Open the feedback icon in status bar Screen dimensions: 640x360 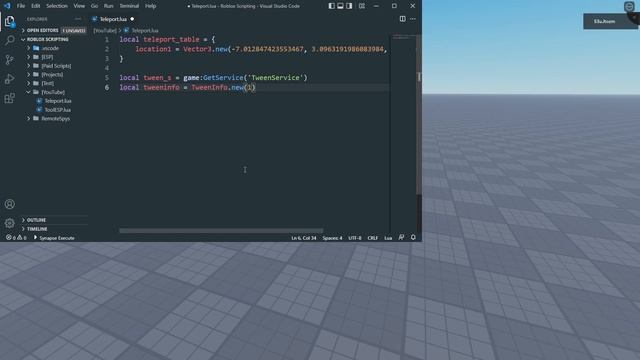pyautogui.click(x=401, y=238)
